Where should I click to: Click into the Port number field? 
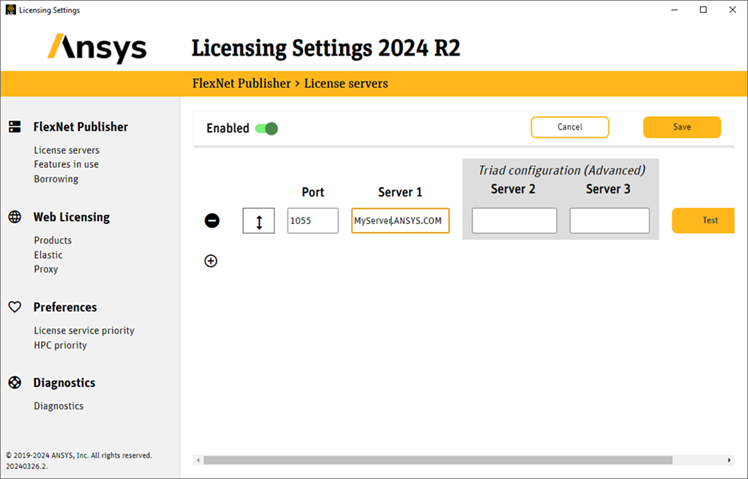click(x=312, y=221)
